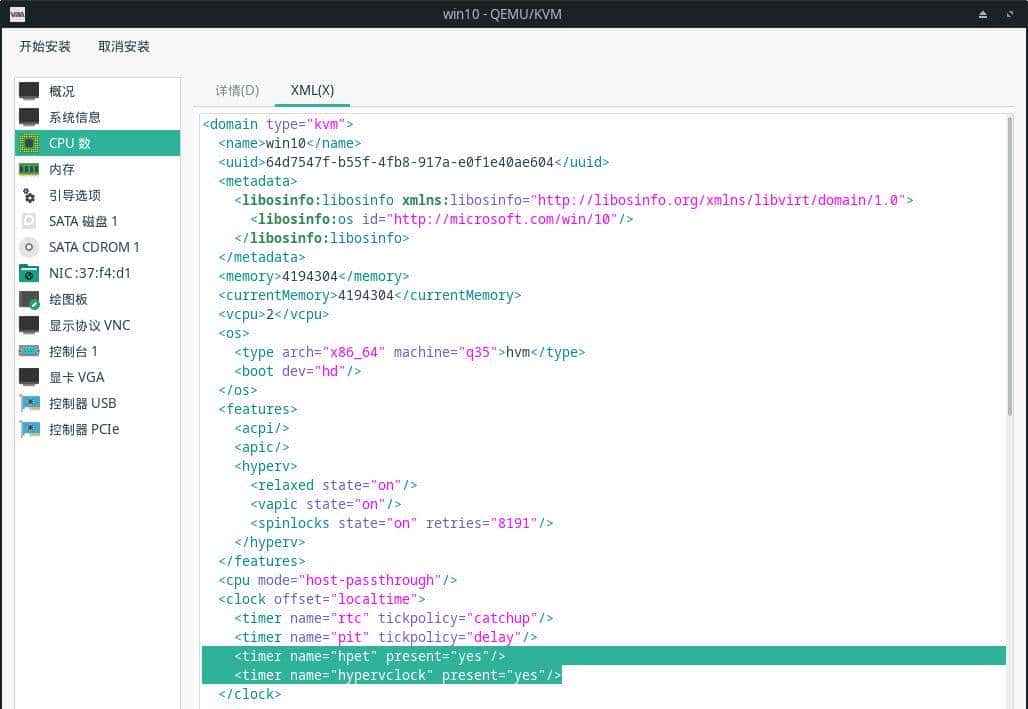Click the 内存 memory module icon
The width and height of the screenshot is (1028, 709).
(x=29, y=169)
